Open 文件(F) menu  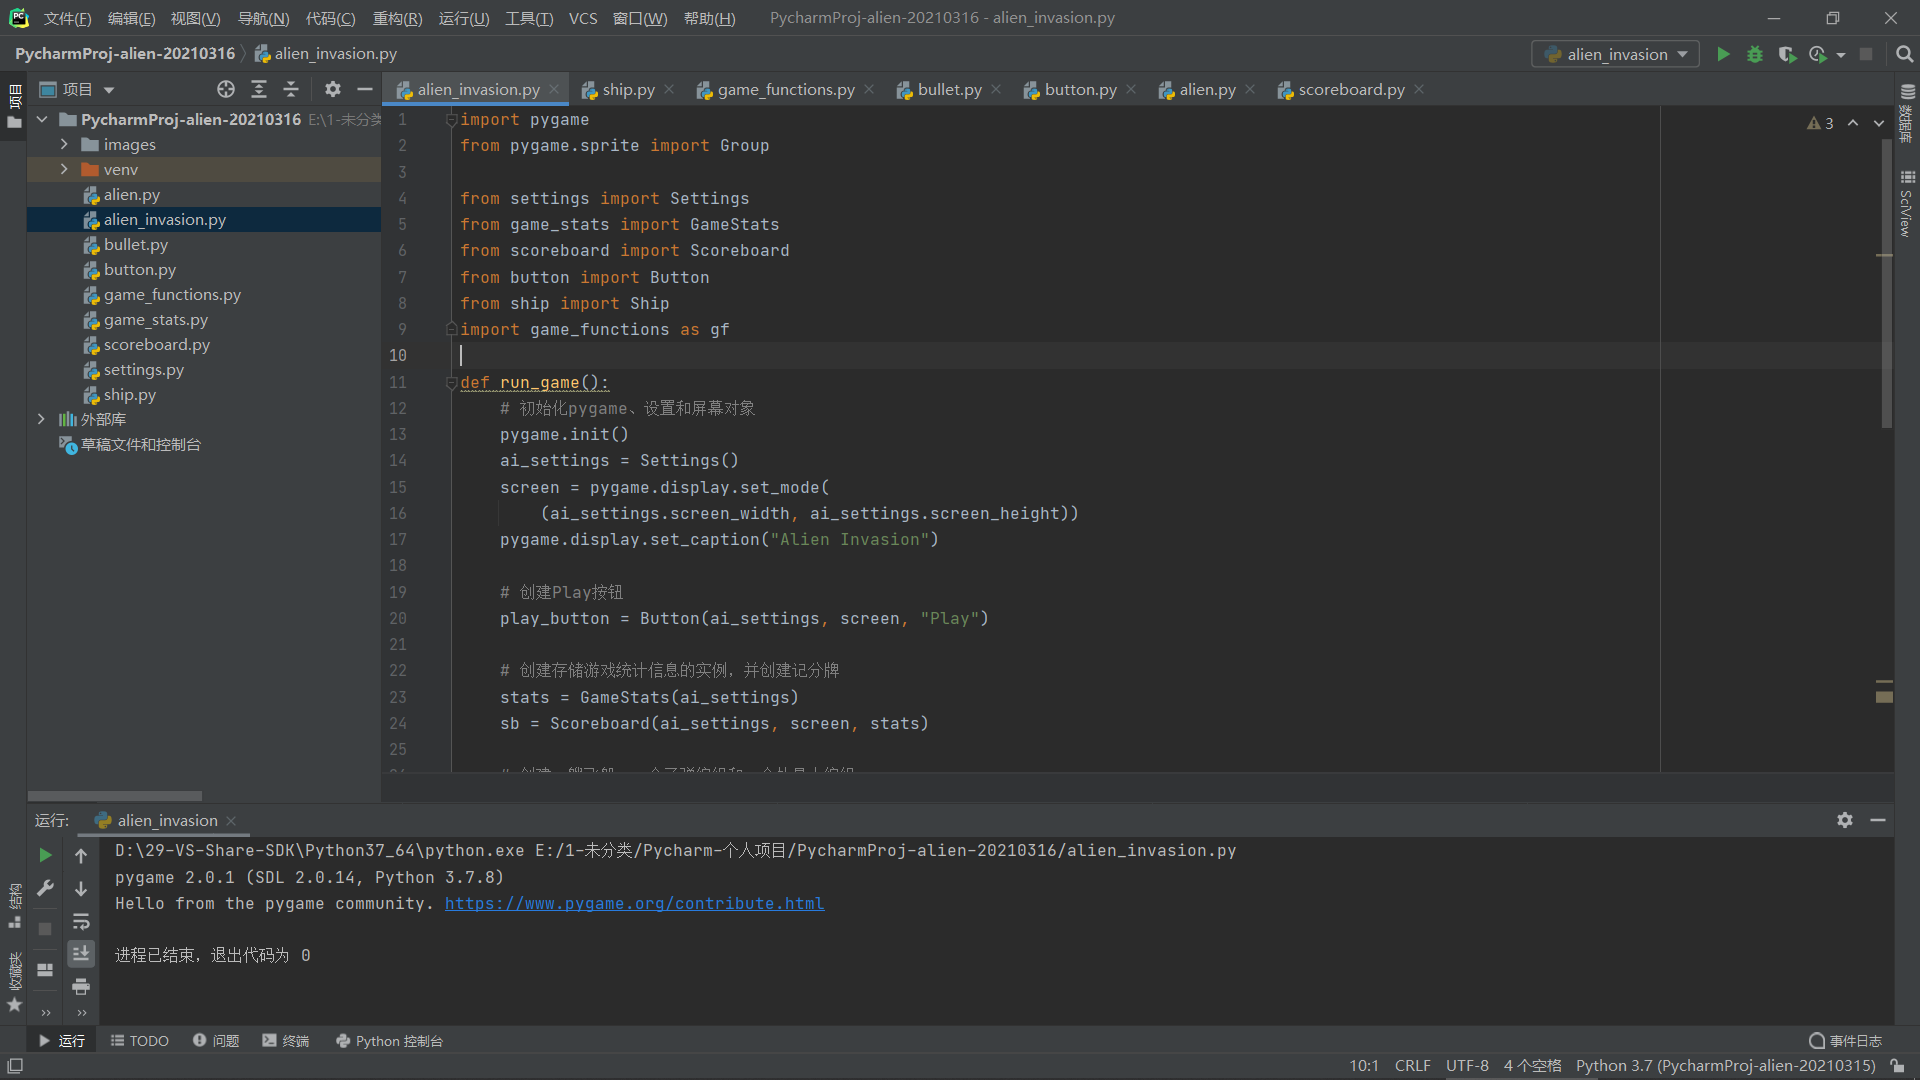pos(67,18)
